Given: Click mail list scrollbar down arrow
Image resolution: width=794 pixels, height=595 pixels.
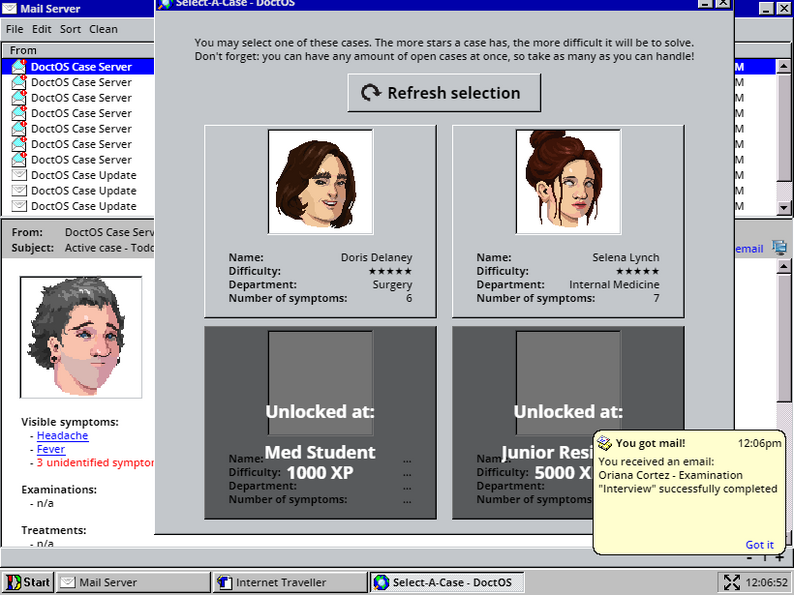Looking at the screenshot, I should coord(783,207).
